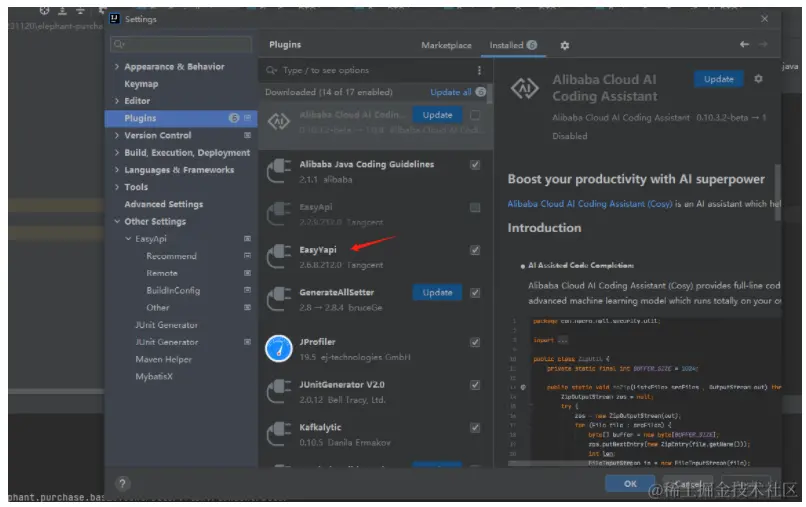Navigate back with the left arrow

point(744,44)
